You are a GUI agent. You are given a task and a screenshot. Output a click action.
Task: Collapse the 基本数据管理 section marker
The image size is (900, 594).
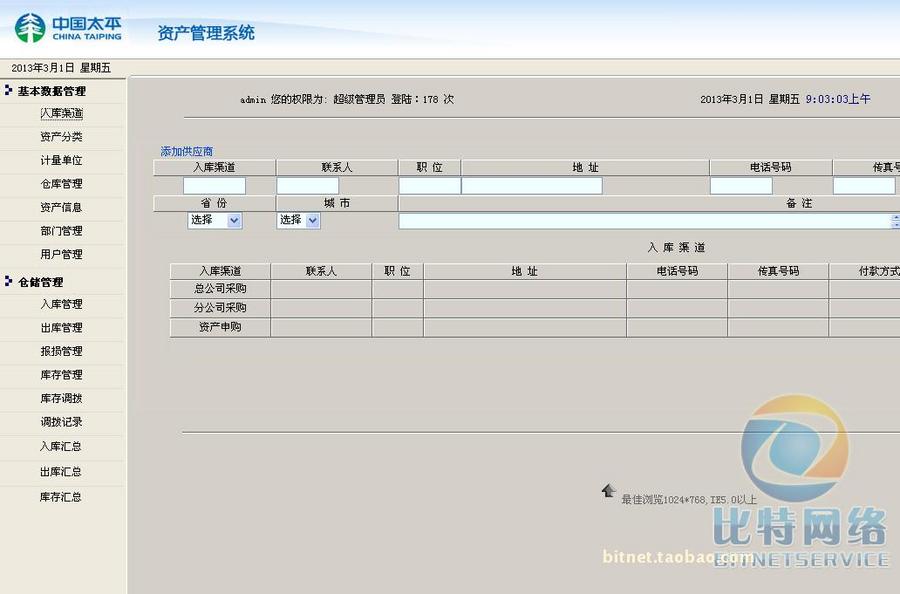click(x=8, y=90)
